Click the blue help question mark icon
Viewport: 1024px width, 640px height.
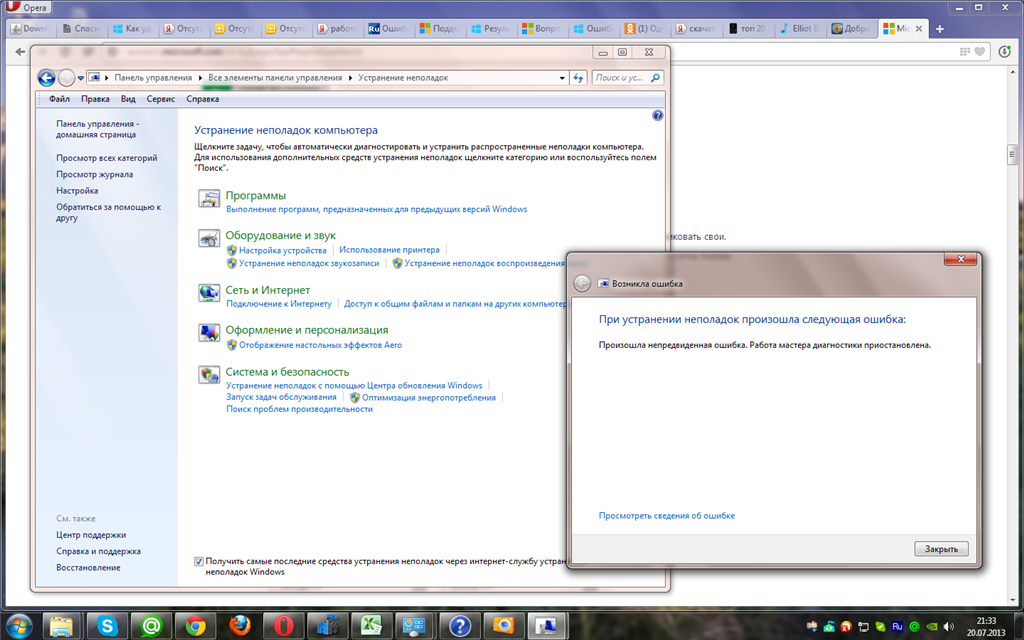(x=658, y=116)
